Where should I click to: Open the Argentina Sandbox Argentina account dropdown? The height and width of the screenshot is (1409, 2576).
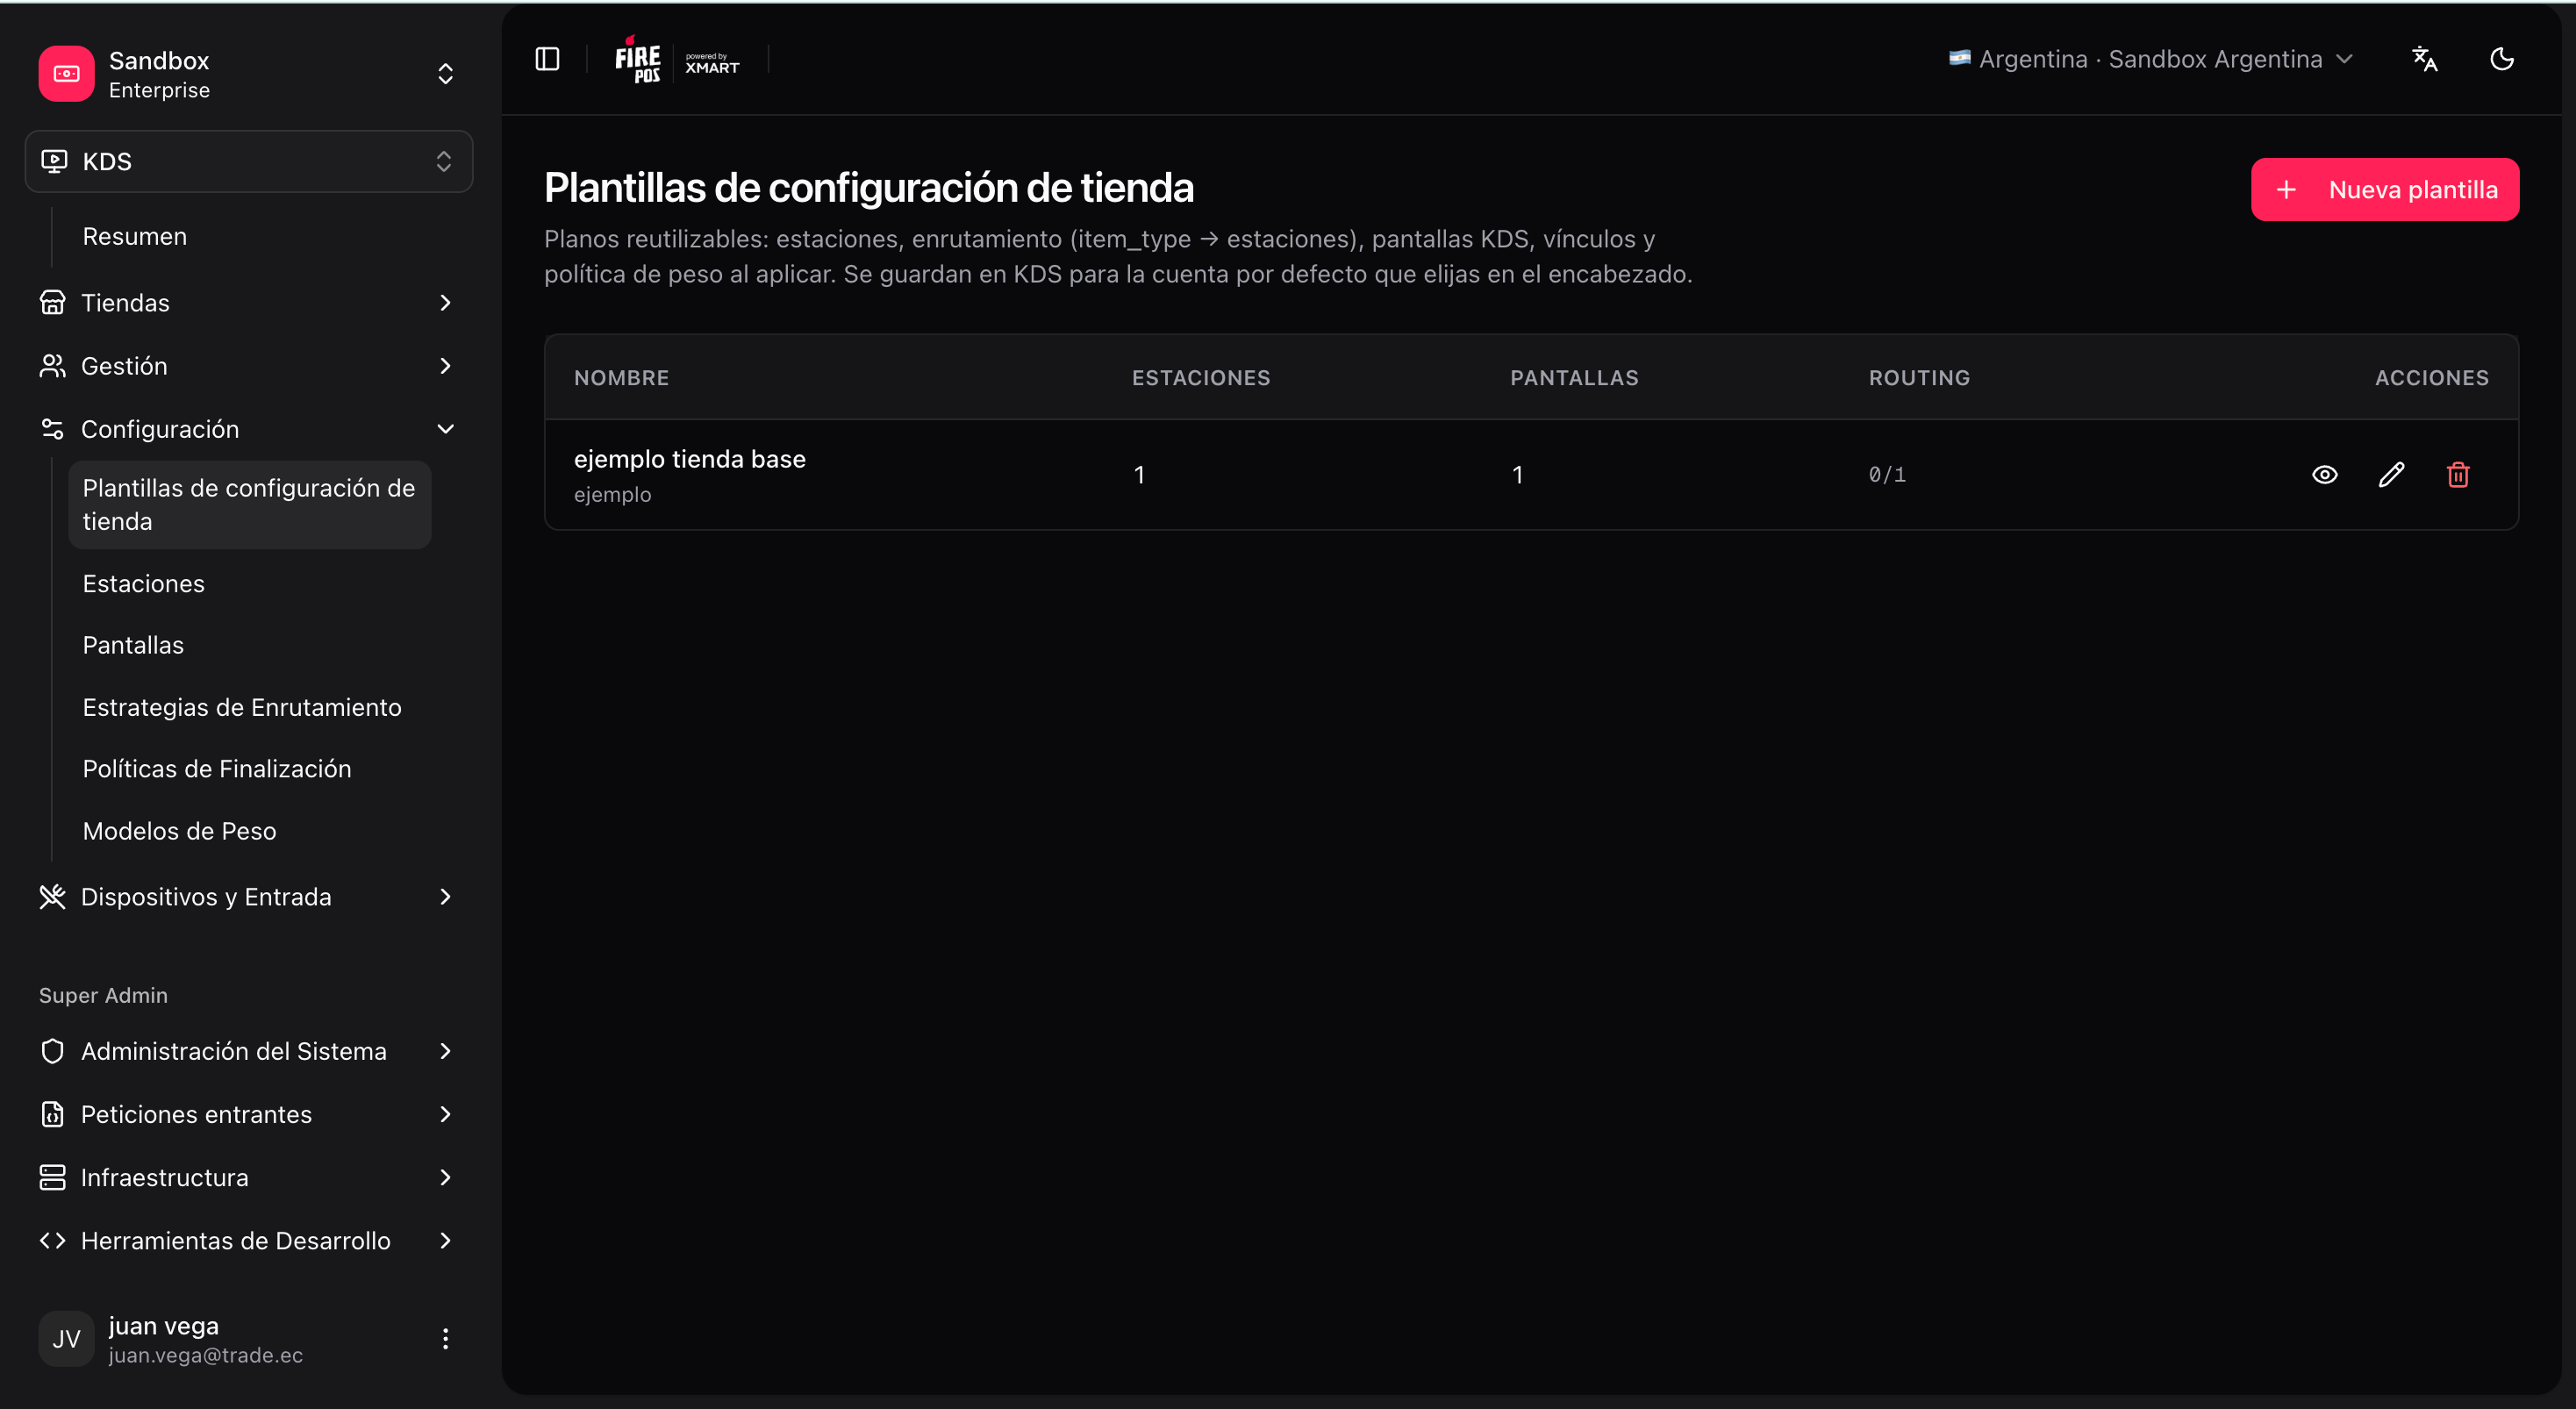click(2151, 59)
